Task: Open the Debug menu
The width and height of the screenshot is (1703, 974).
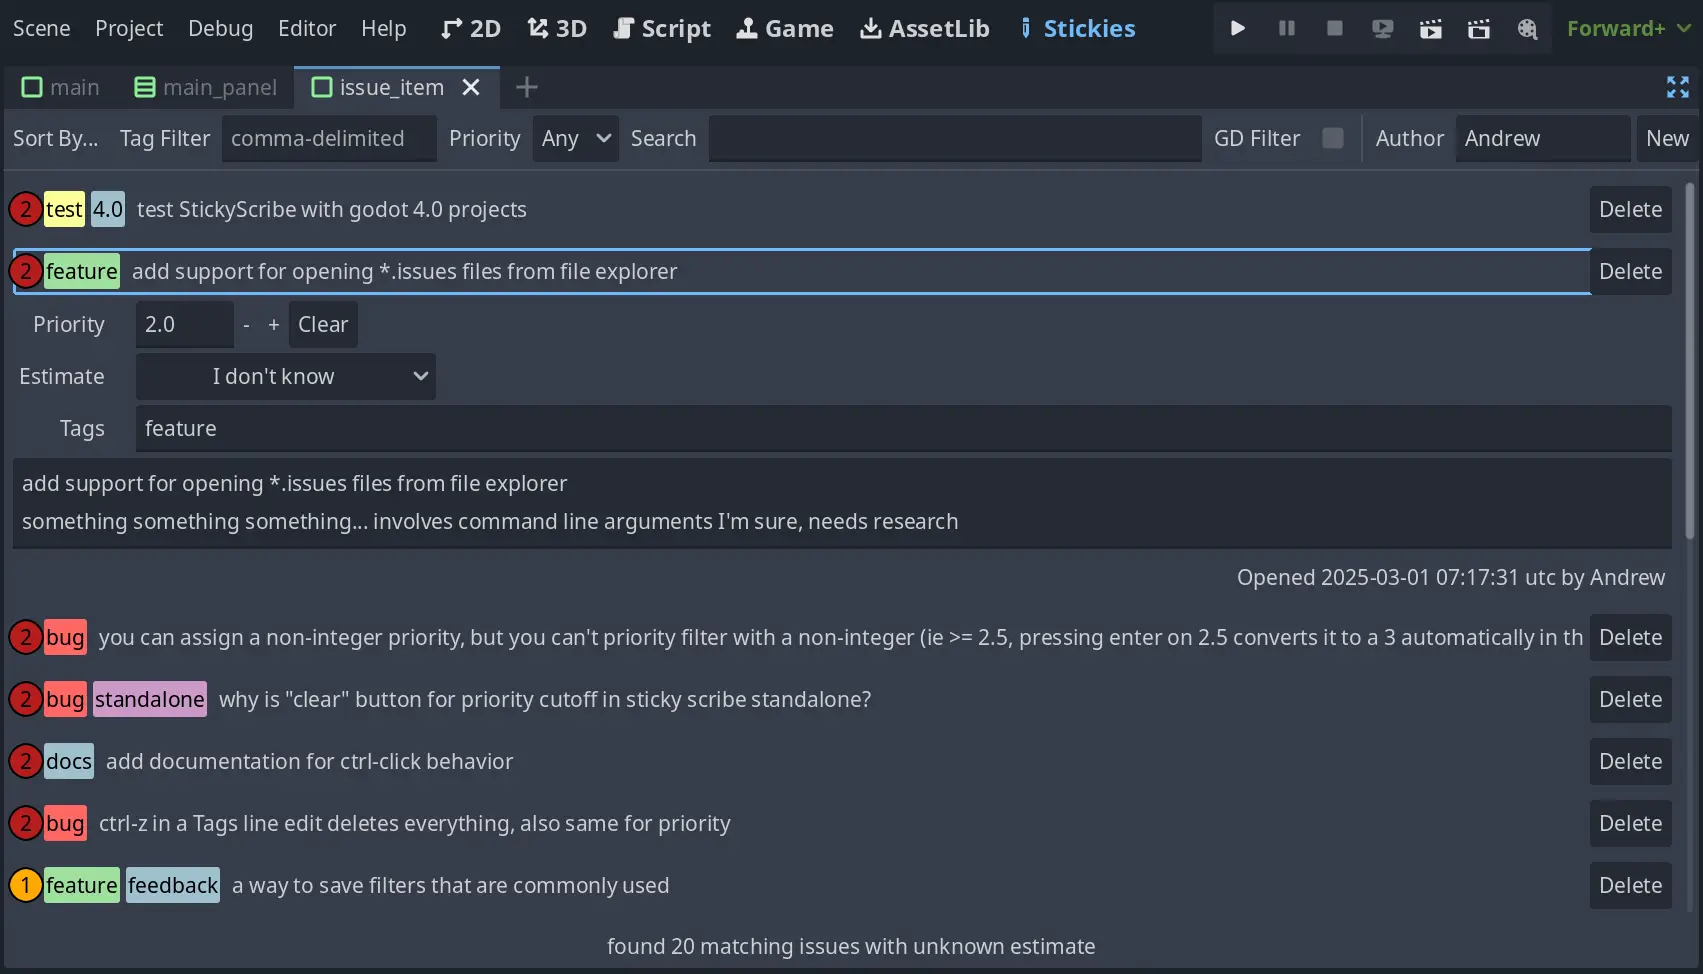Action: 221,28
